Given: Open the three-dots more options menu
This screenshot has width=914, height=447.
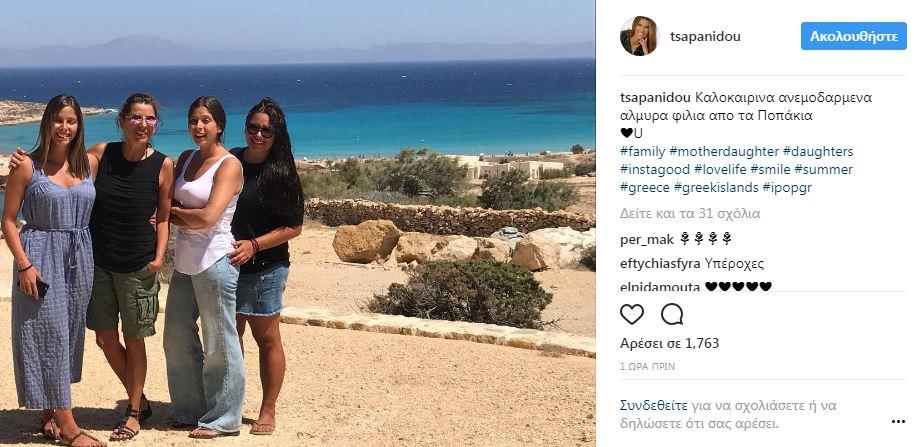Looking at the screenshot, I should (x=898, y=421).
